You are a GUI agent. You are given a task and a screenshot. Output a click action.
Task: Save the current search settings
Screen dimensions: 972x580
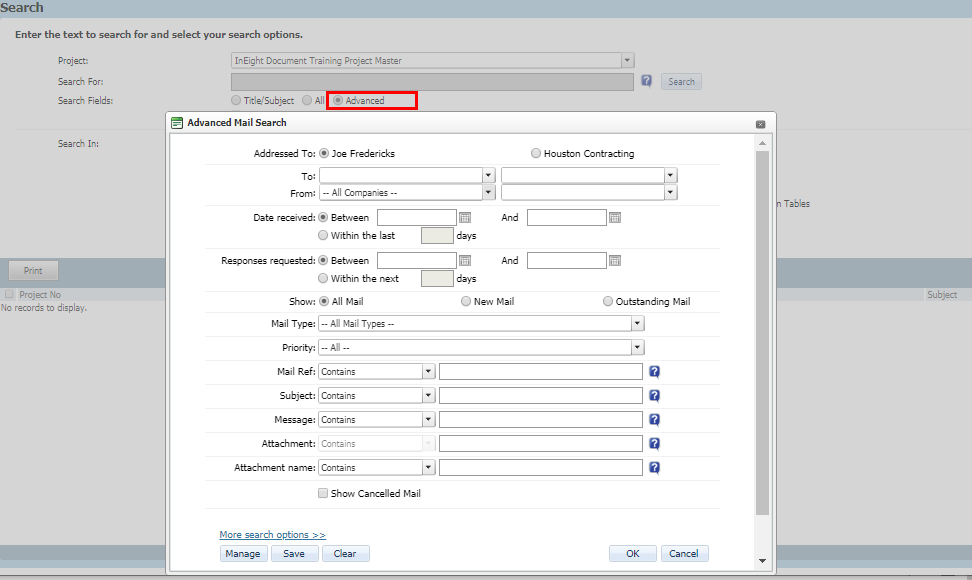(294, 553)
